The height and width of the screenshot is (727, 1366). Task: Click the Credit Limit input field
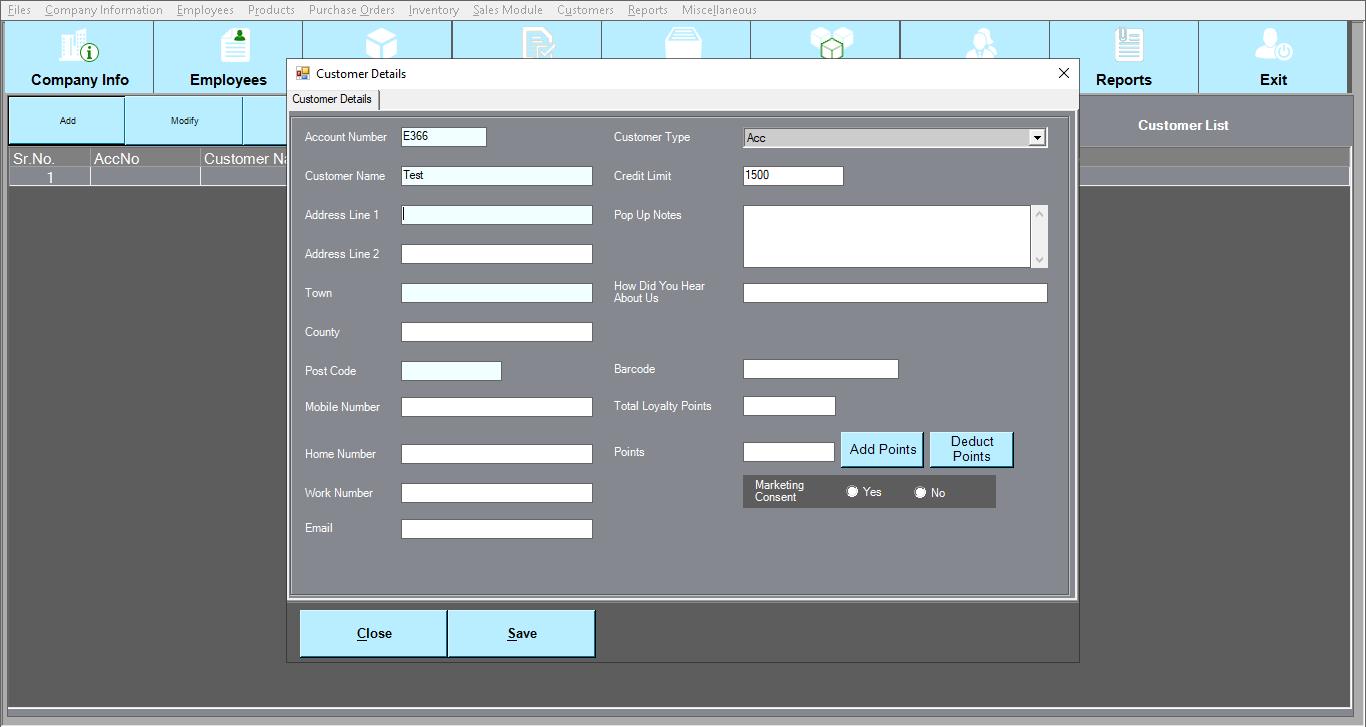(x=793, y=176)
